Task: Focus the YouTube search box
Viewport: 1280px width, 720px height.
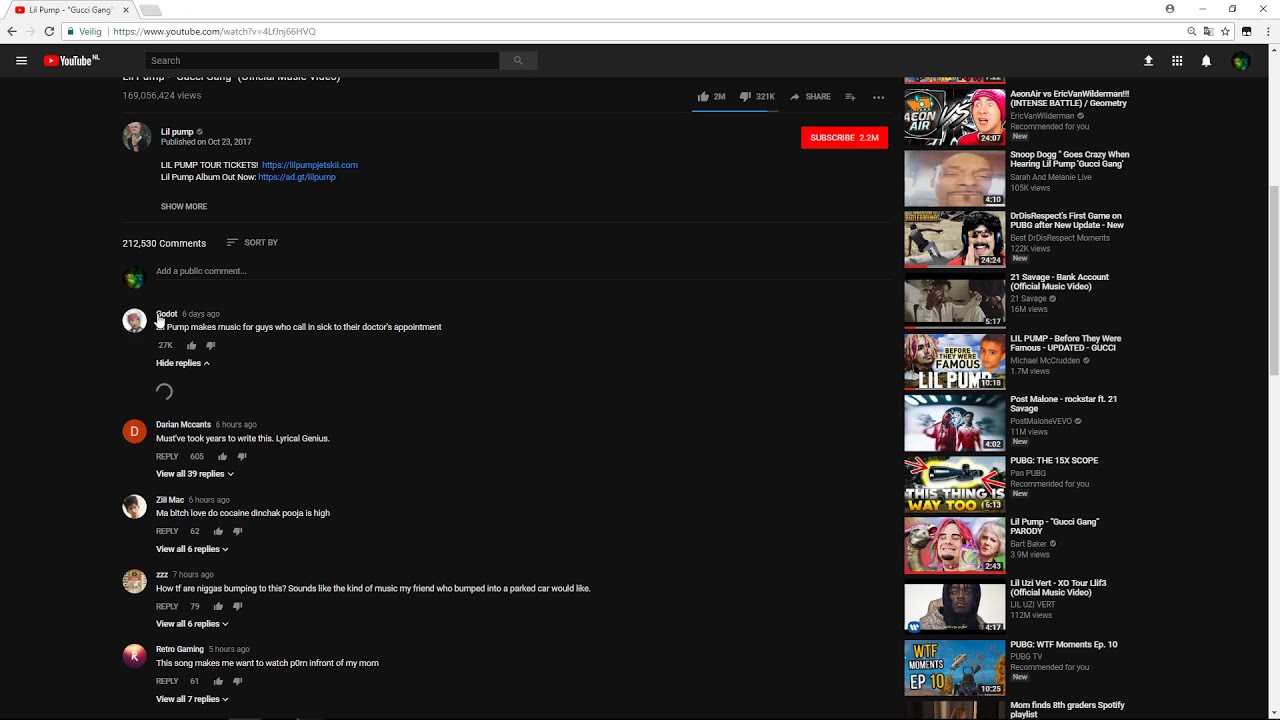Action: pos(322,61)
